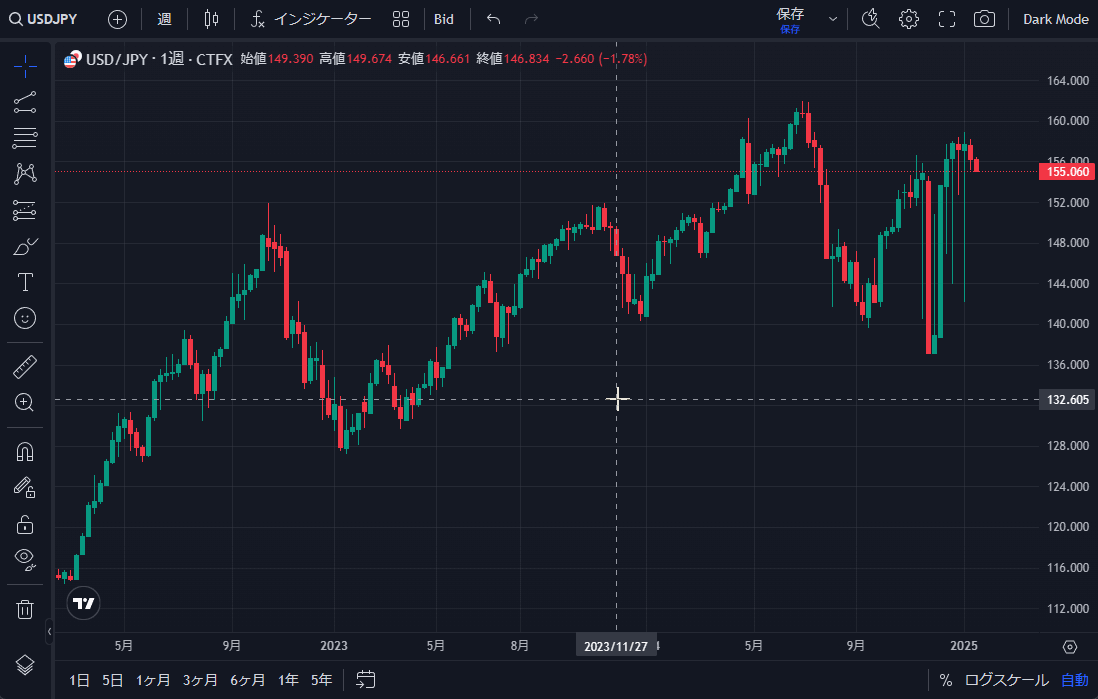The image size is (1098, 699).
Task: Select the 1年 time range
Action: point(289,680)
